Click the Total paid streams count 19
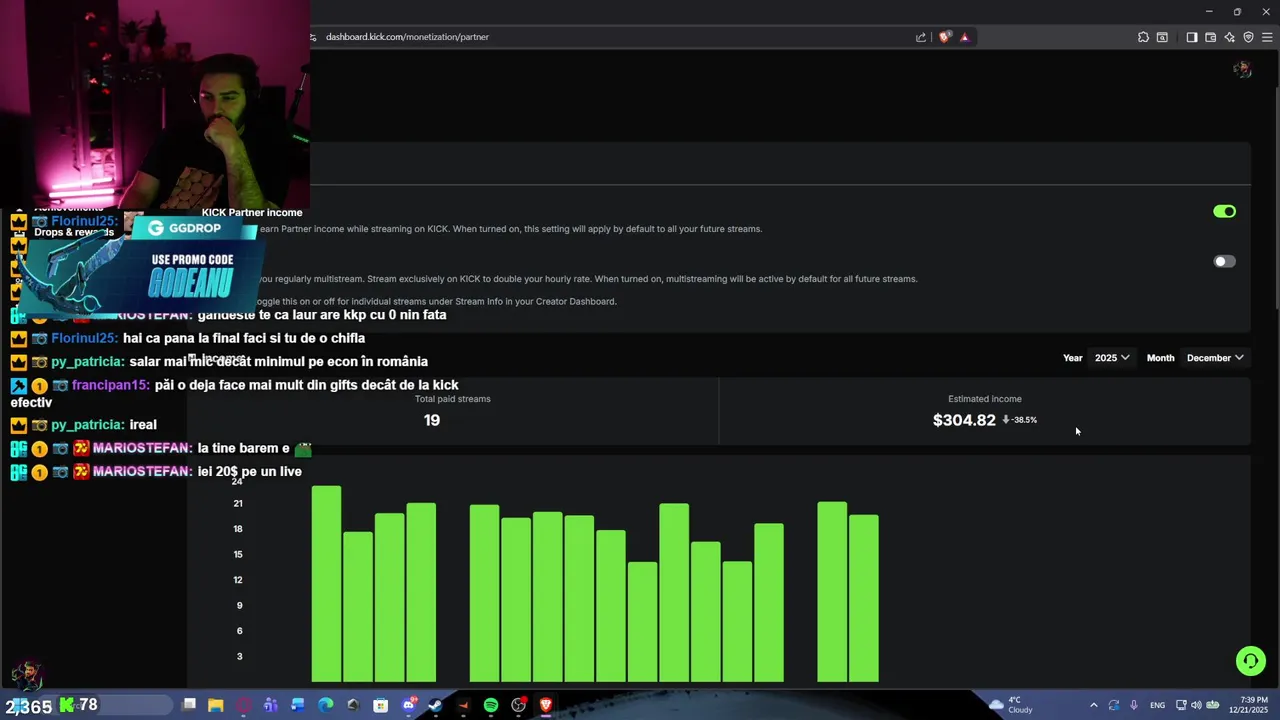The image size is (1280, 720). tap(432, 420)
